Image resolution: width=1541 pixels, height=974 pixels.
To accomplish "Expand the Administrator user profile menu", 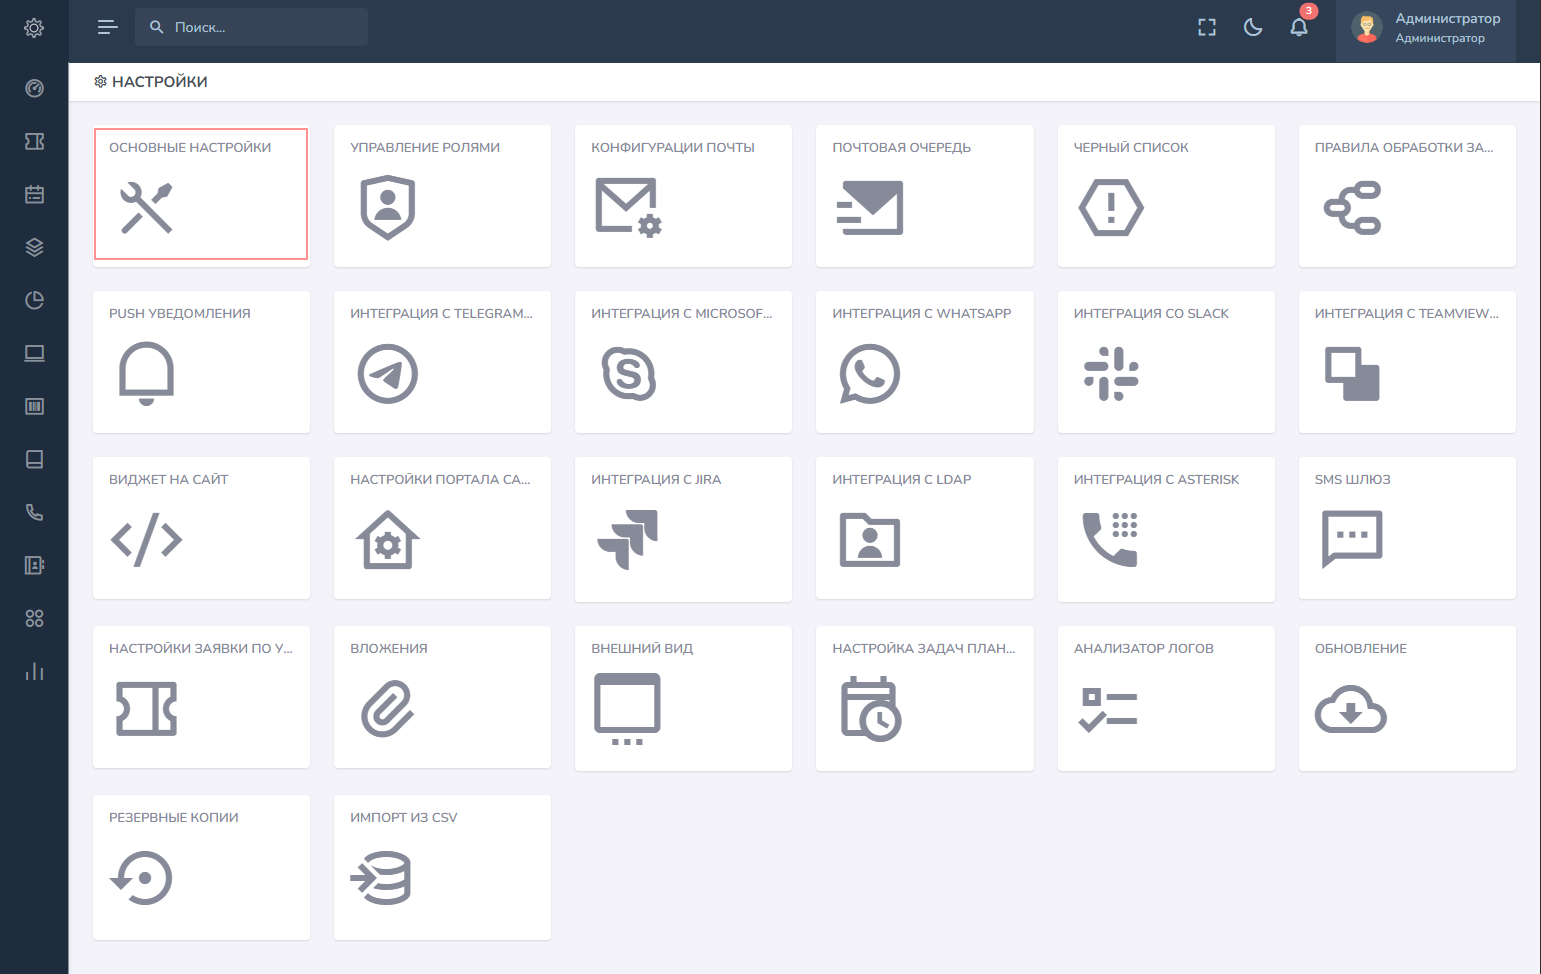I will tap(1425, 28).
